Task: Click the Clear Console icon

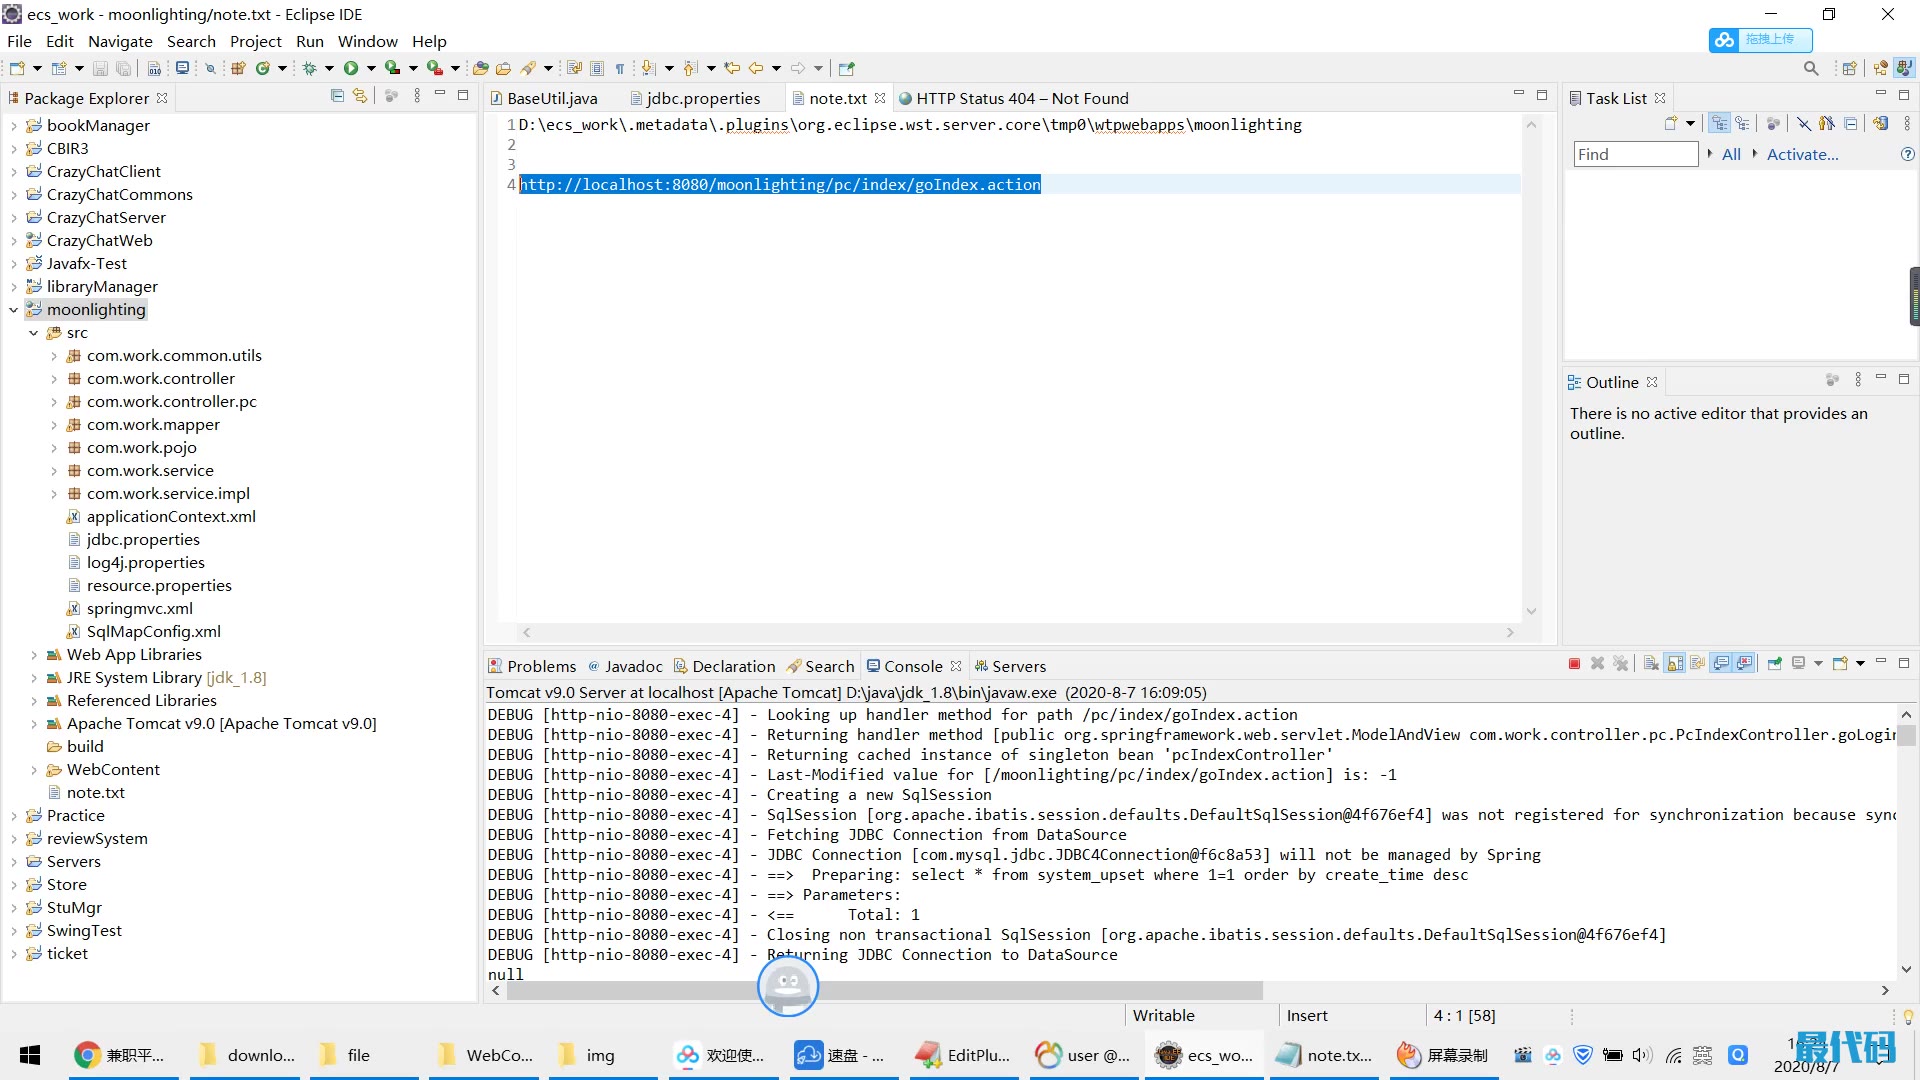Action: click(x=1651, y=664)
